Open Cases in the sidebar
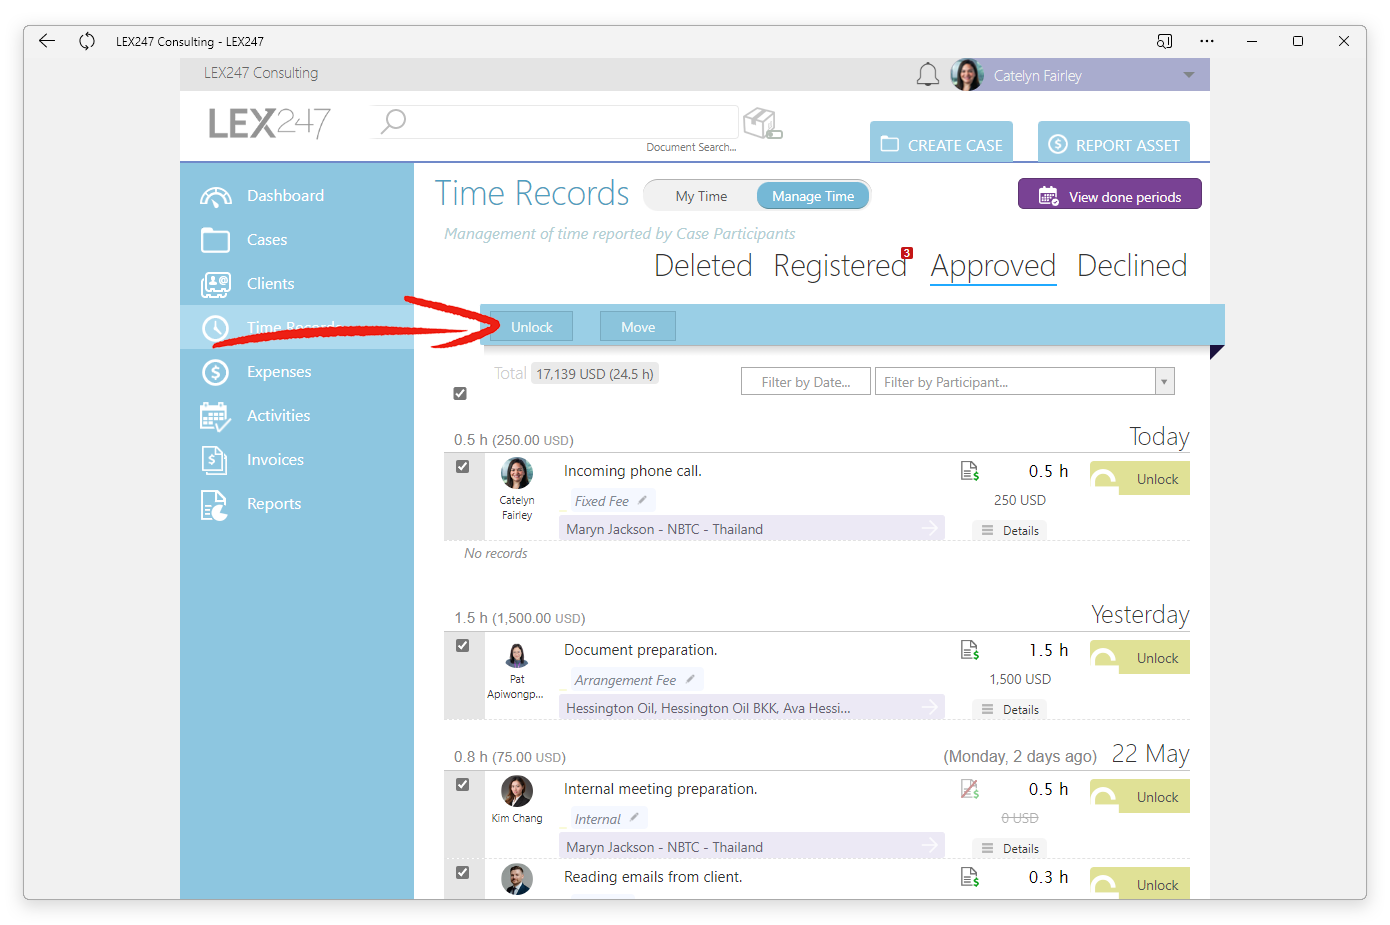Screen dimensions: 1390x925 click(x=297, y=240)
